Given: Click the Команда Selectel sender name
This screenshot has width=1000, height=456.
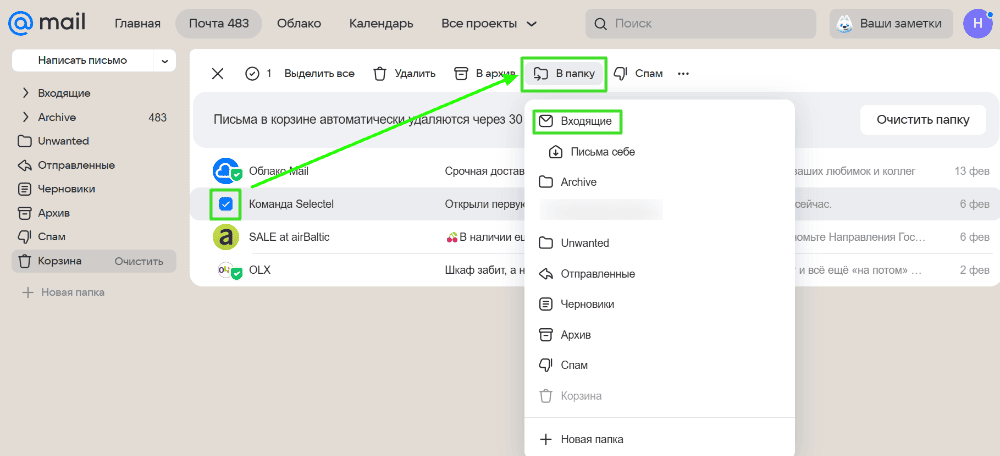Looking at the screenshot, I should tap(291, 204).
